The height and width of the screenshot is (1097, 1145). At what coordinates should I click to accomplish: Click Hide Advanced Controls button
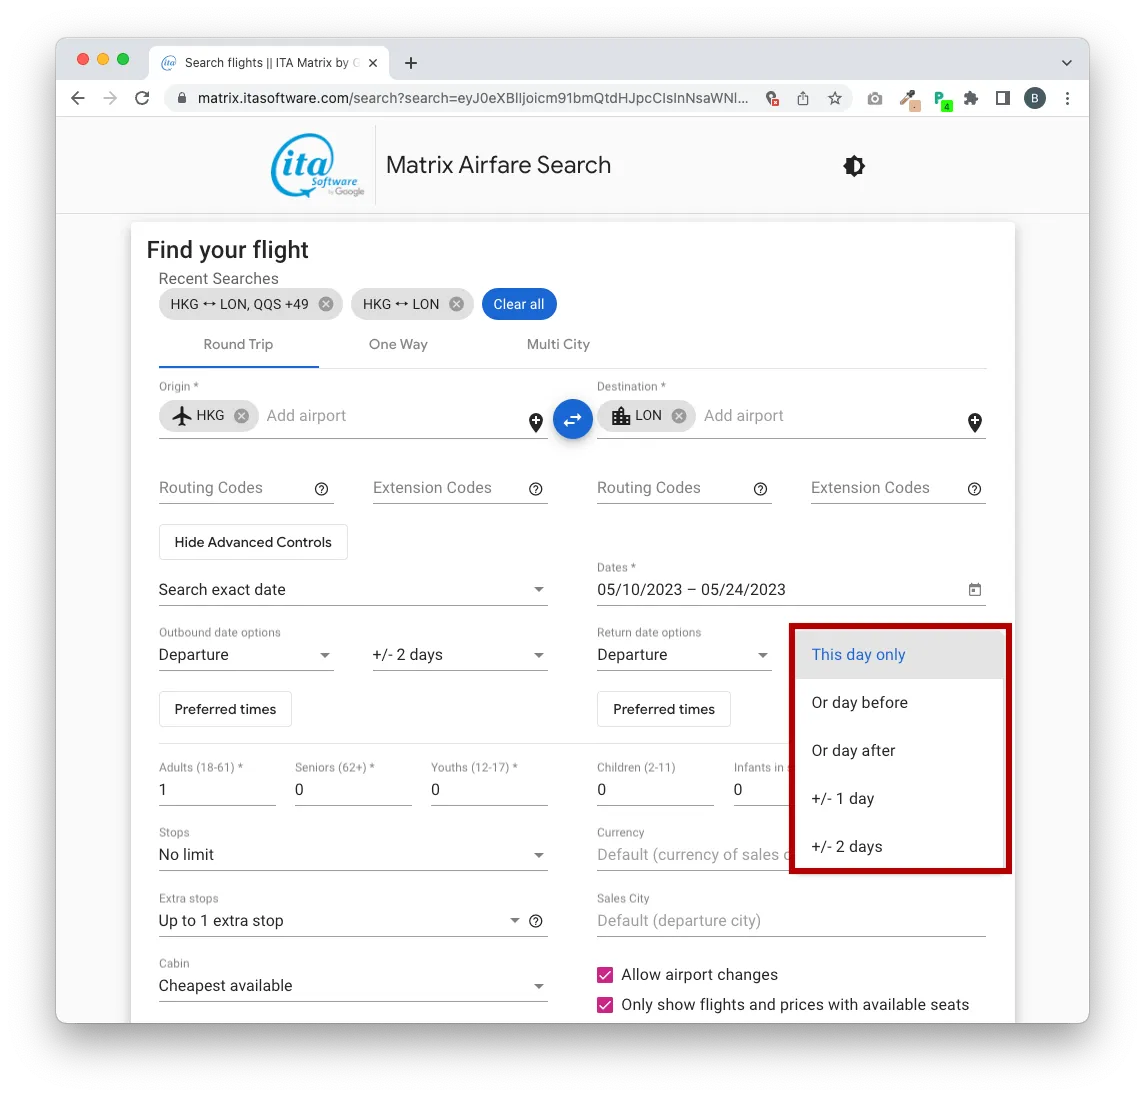(253, 542)
